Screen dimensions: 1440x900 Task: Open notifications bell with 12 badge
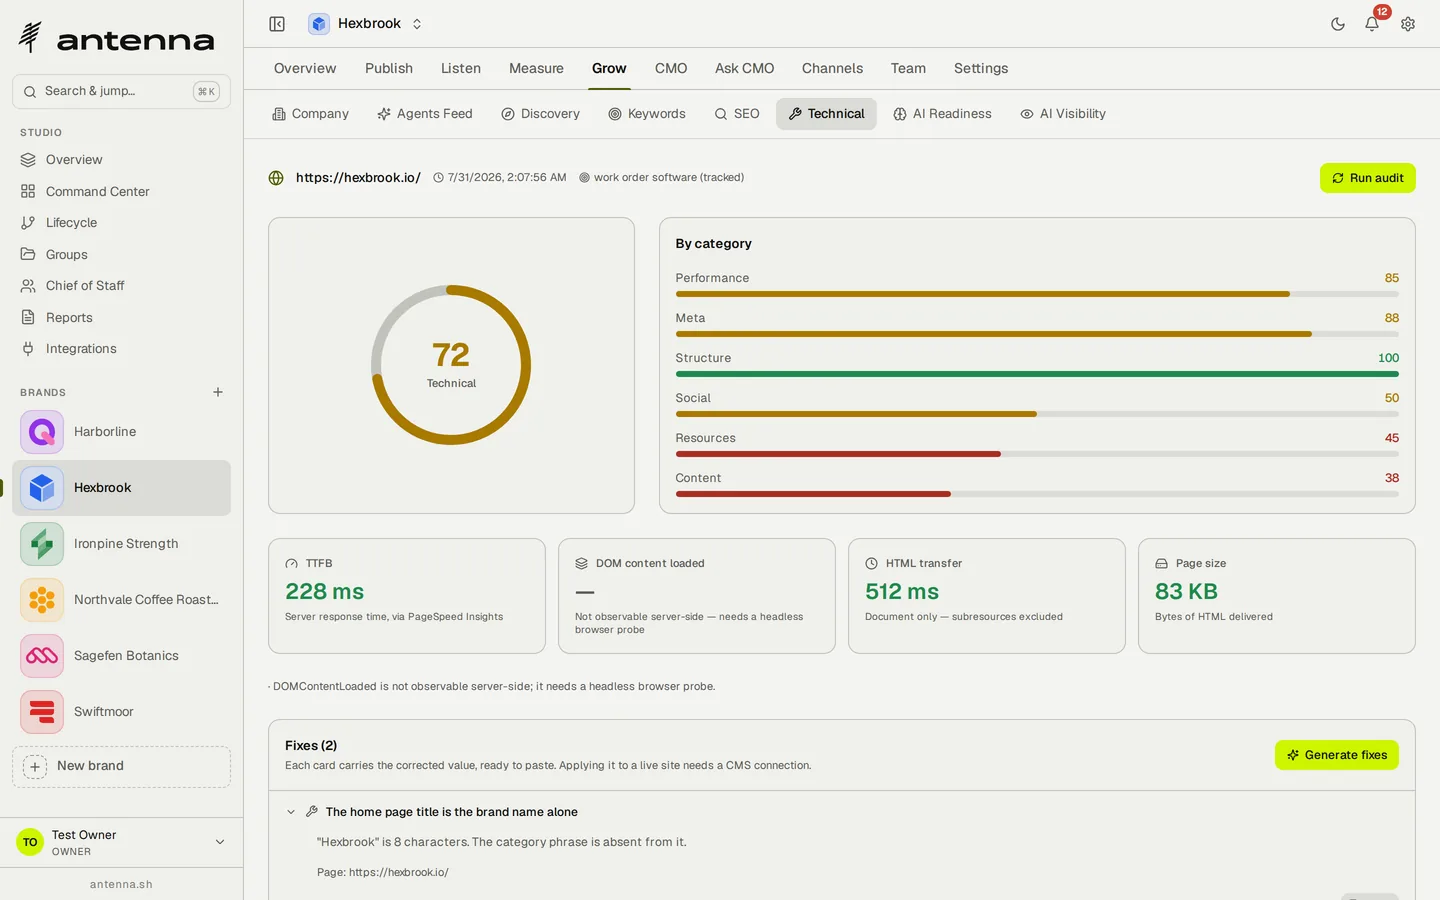1373,22
